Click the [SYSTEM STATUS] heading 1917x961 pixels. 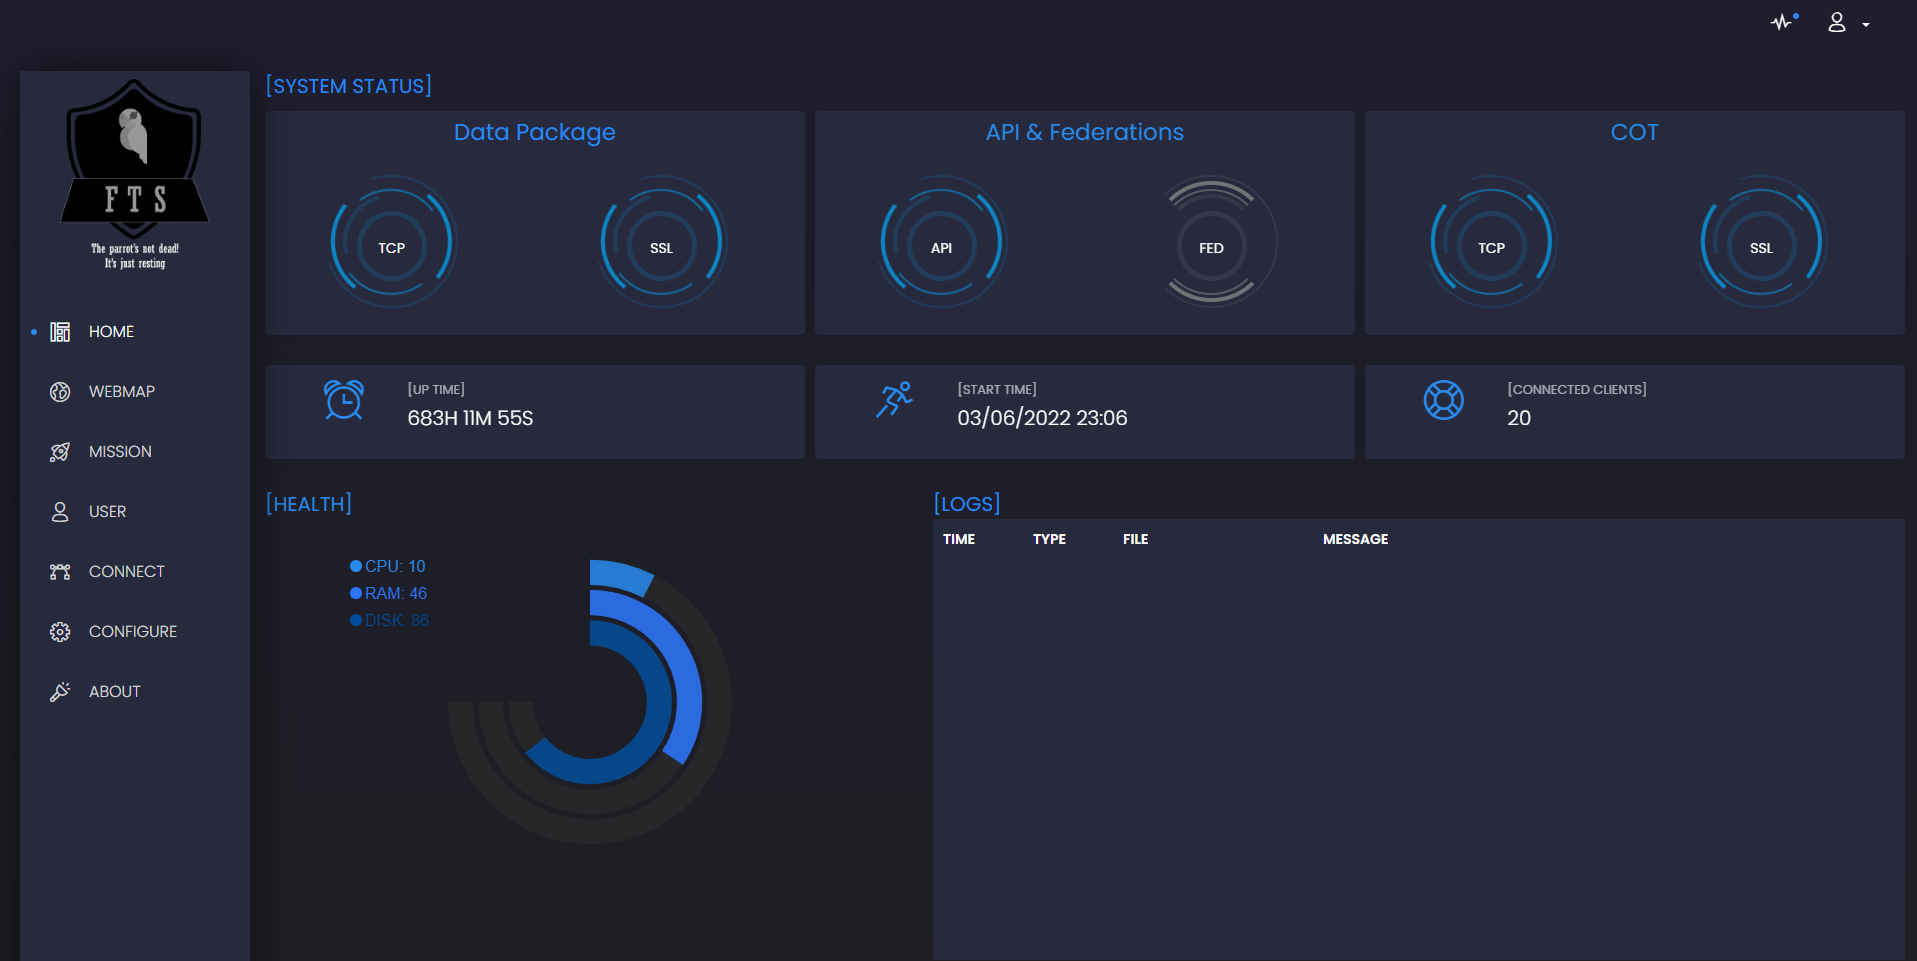(x=349, y=86)
